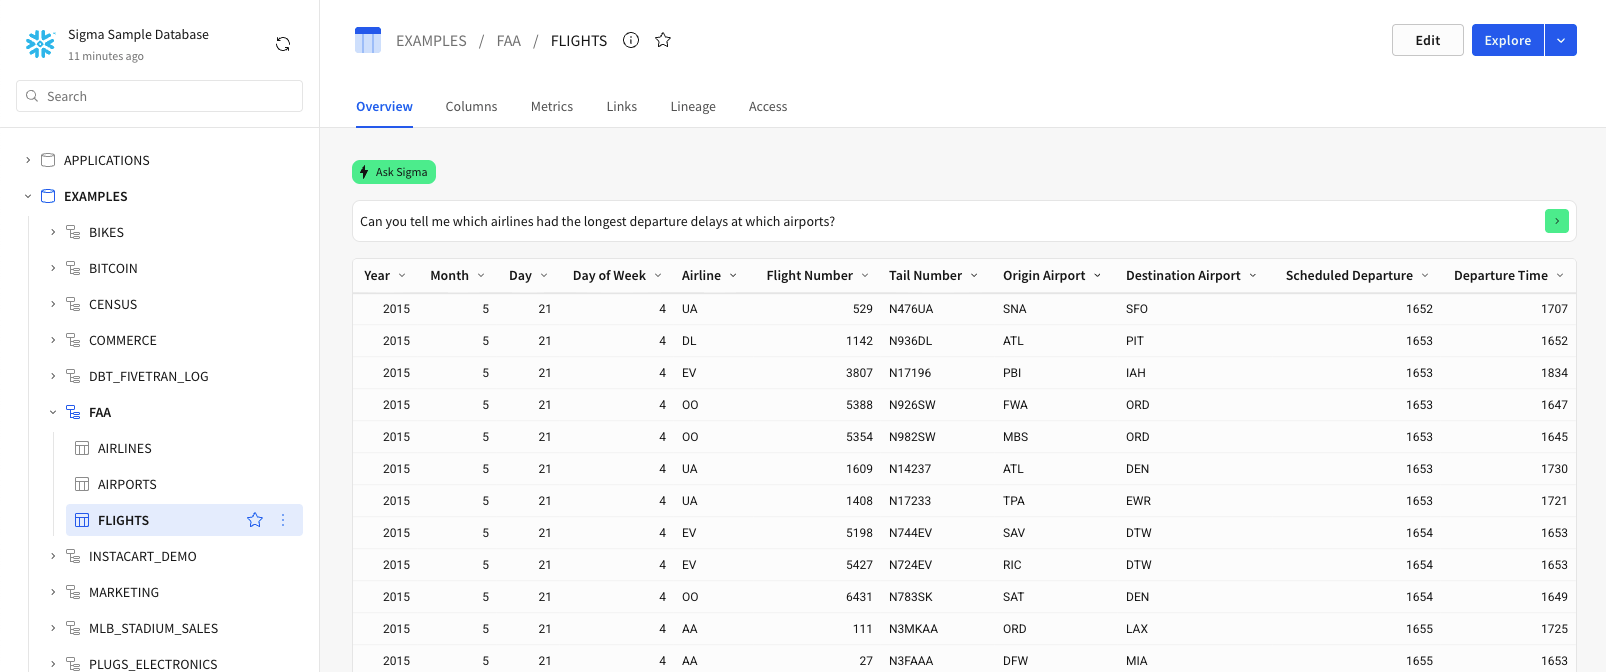Click the COMMERCE schema icon

pyautogui.click(x=73, y=340)
